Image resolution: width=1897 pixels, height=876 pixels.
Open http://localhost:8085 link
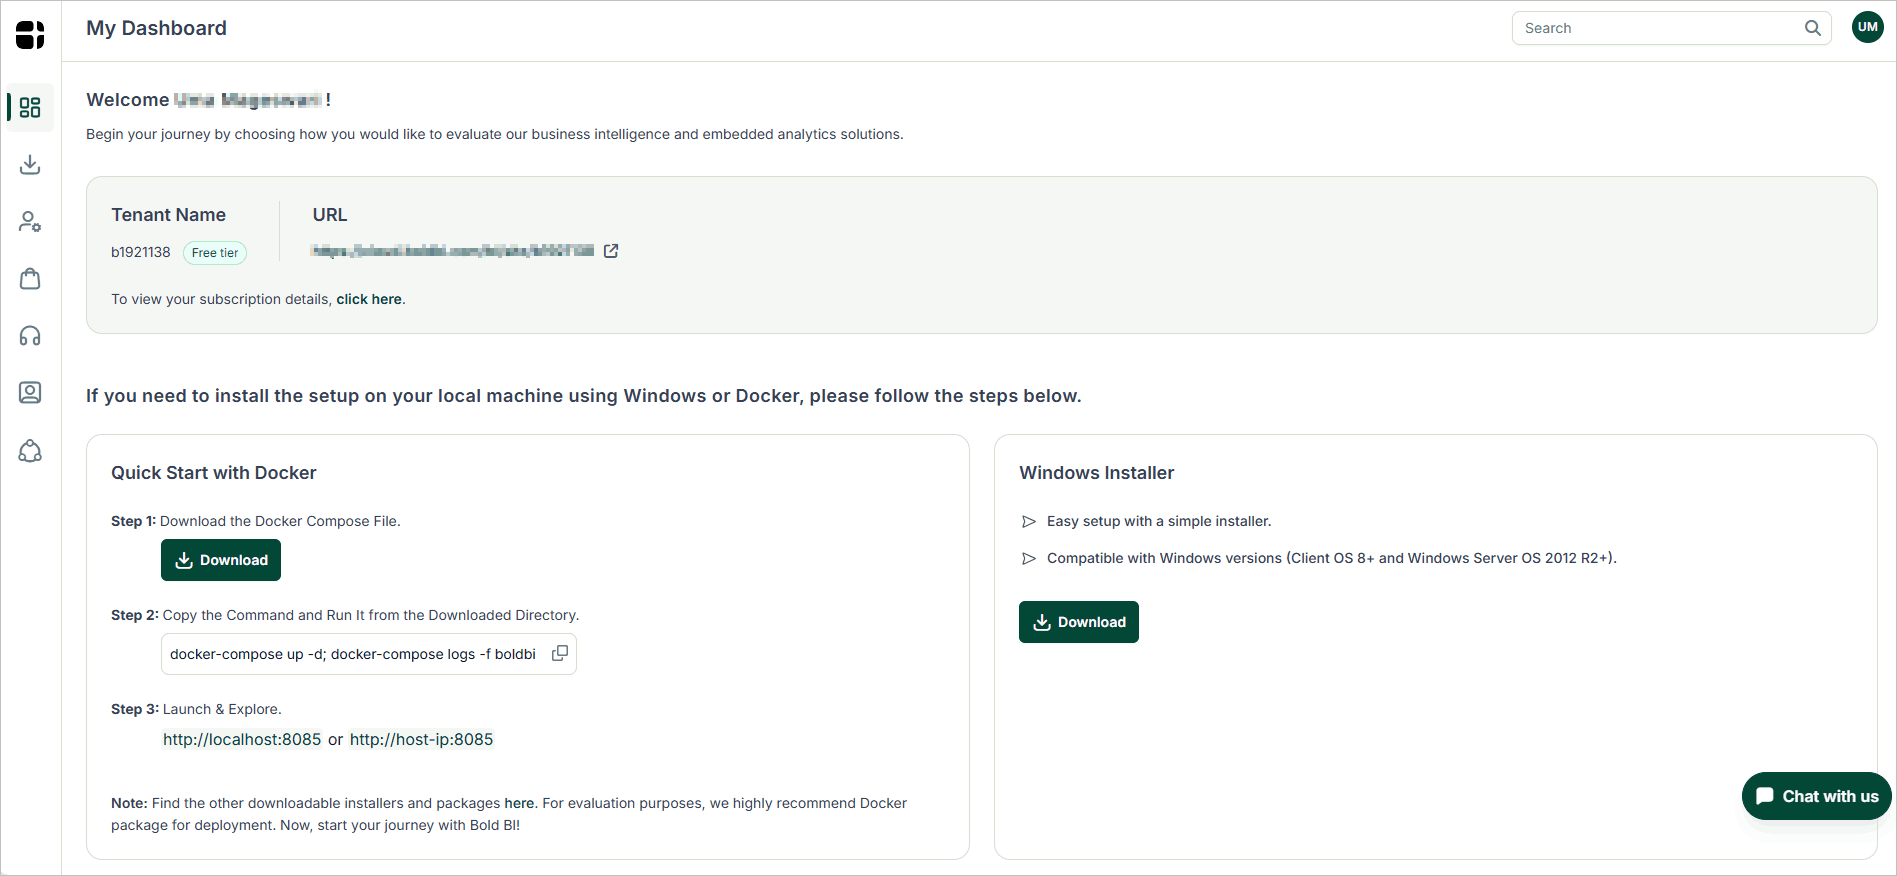[x=241, y=739]
